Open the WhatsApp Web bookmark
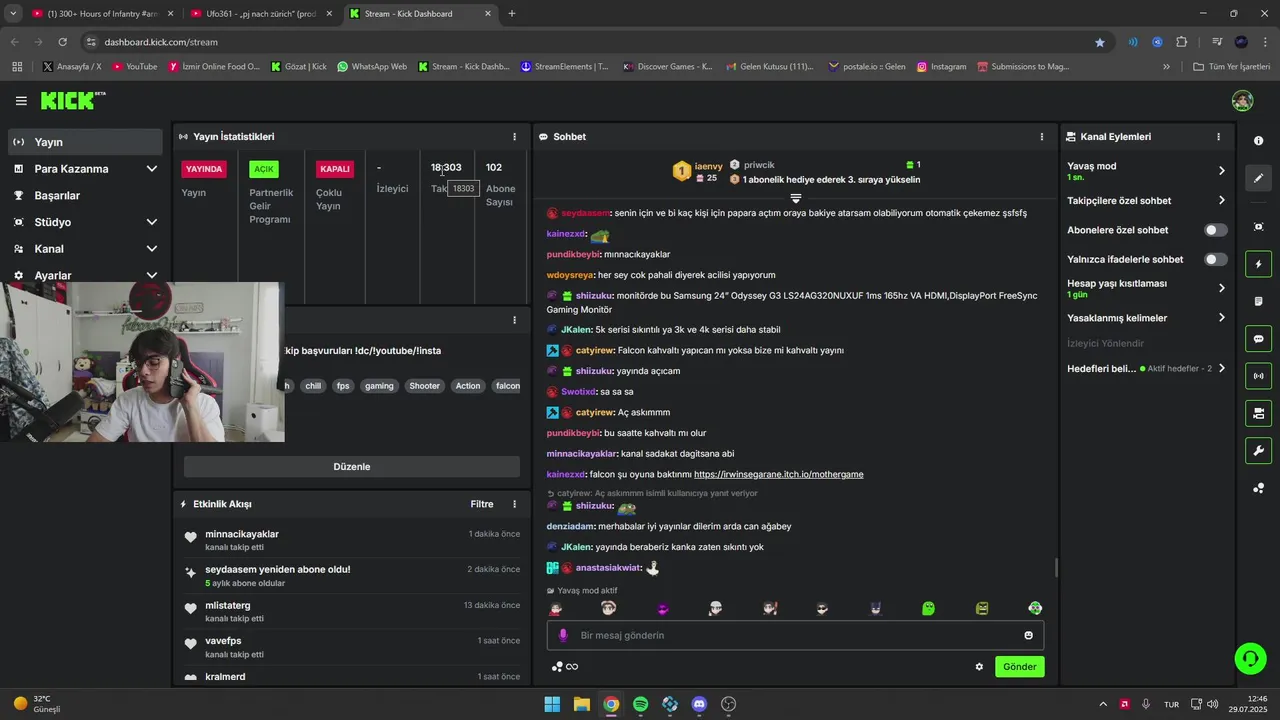1280x720 pixels. point(372,67)
